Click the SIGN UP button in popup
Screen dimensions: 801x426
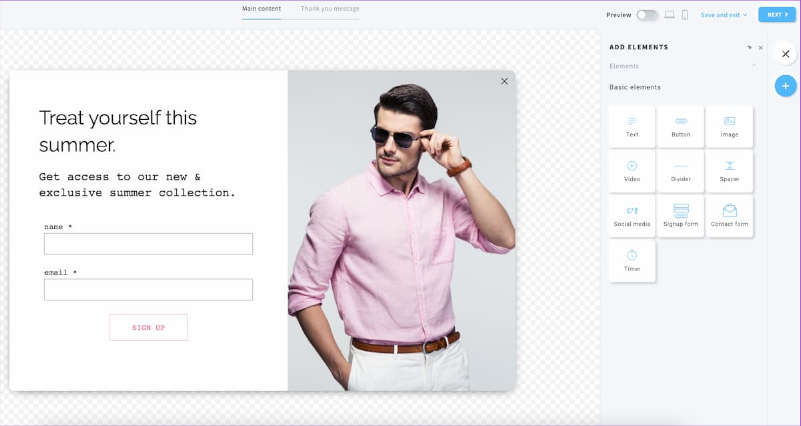(148, 327)
